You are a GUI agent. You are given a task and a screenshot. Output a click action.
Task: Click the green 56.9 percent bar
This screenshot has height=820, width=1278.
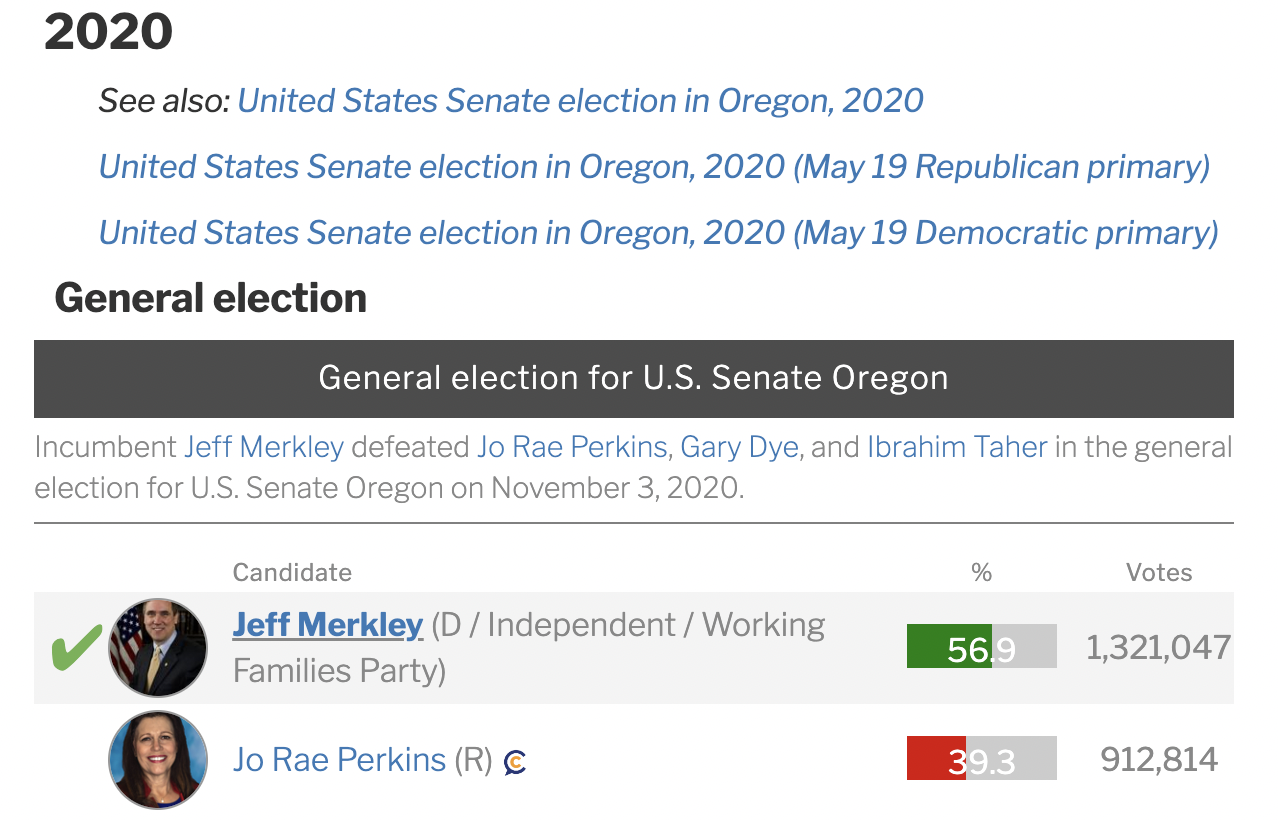point(982,646)
